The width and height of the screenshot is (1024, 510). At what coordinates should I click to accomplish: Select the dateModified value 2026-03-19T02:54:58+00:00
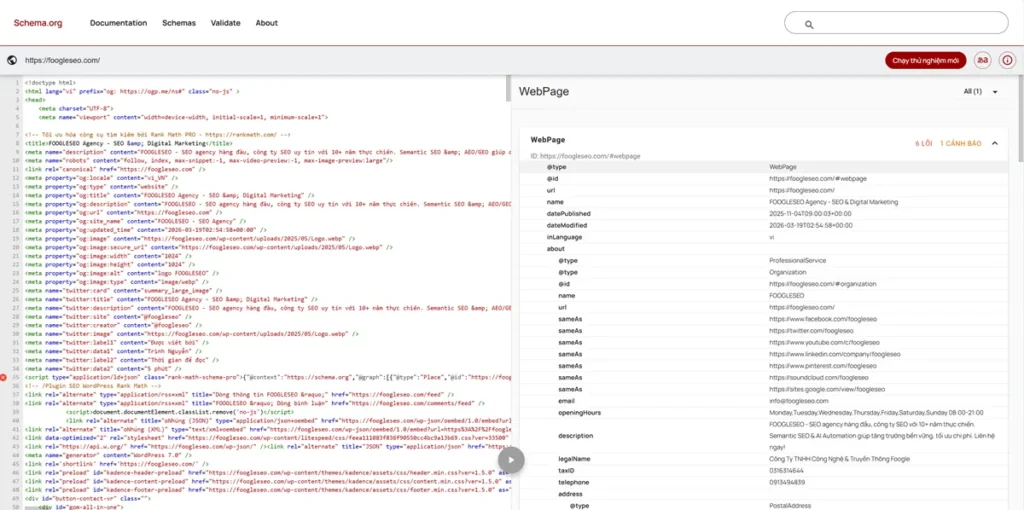point(810,225)
